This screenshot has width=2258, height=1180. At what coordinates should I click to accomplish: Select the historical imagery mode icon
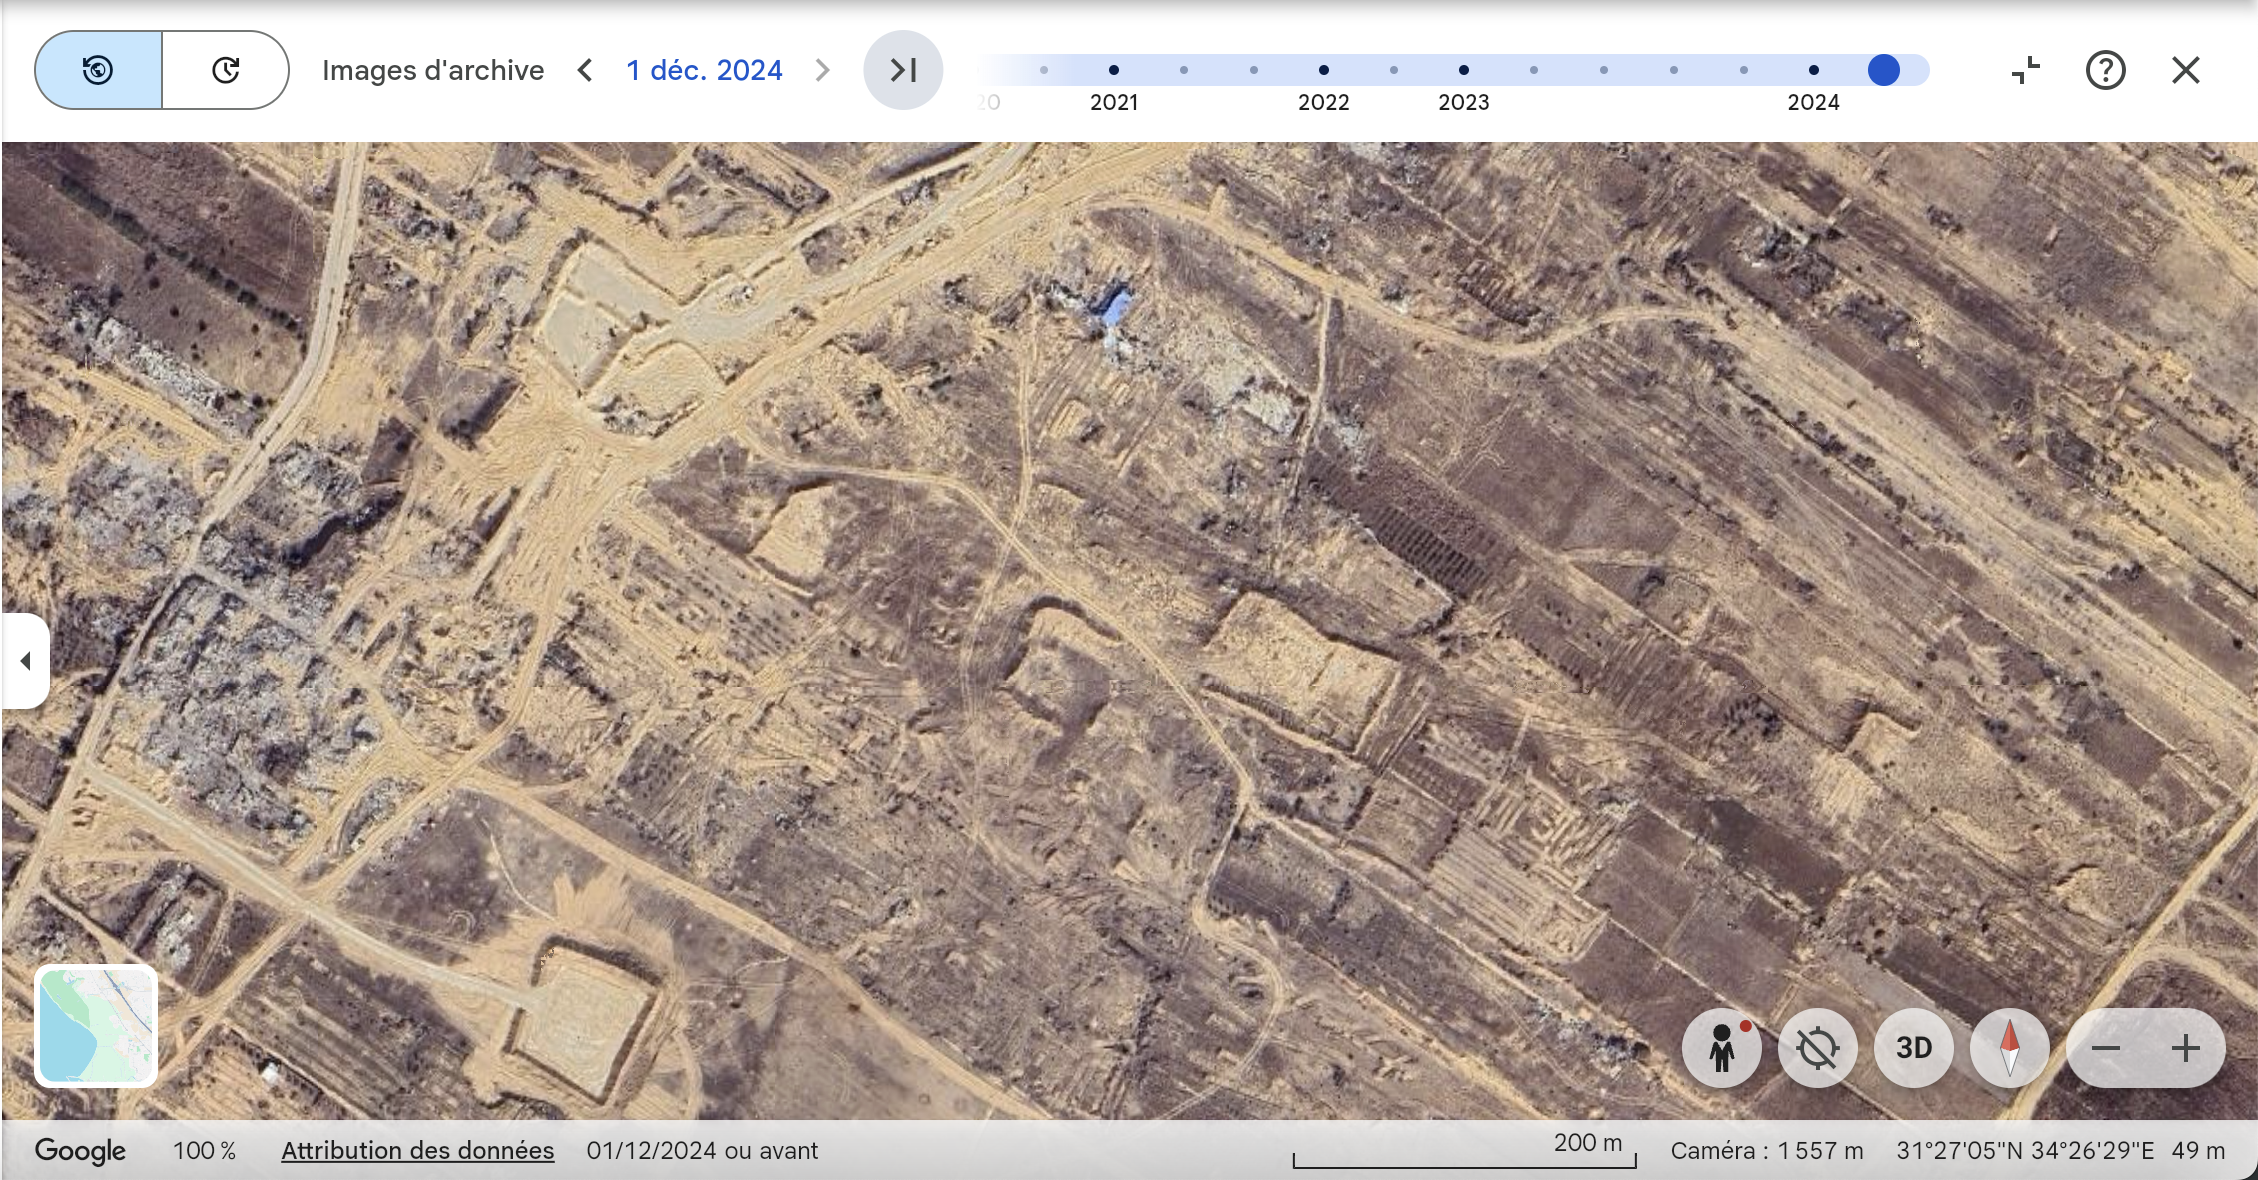pos(98,70)
